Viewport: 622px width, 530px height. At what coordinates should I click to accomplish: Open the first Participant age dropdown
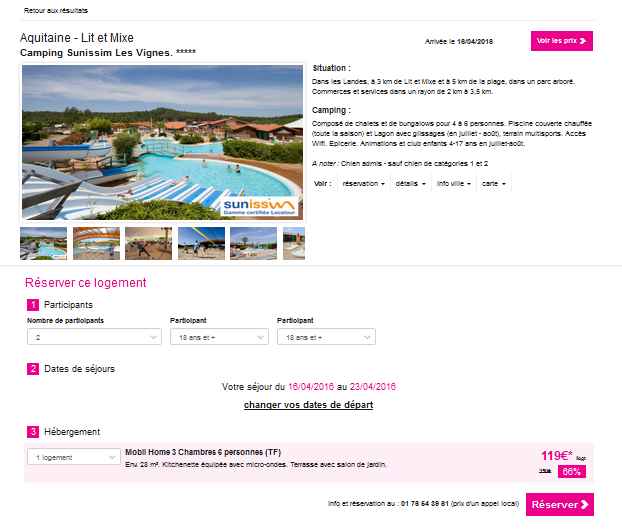pos(219,337)
